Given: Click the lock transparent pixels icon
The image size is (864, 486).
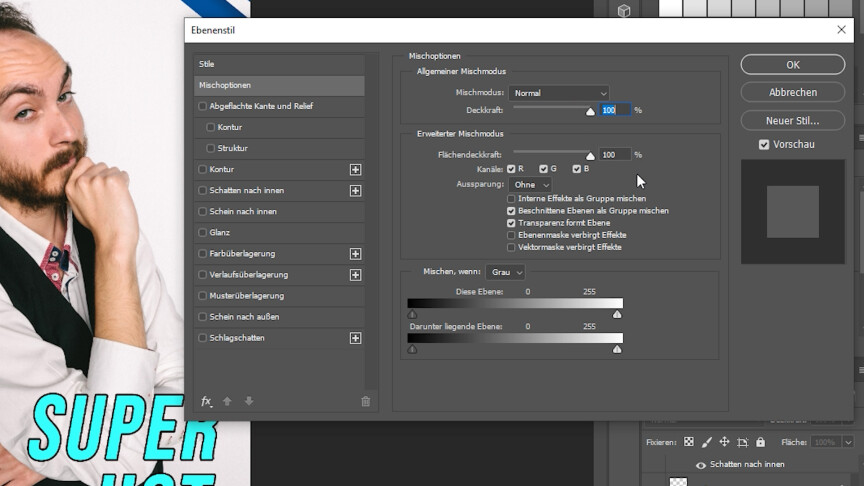Looking at the screenshot, I should pos(688,442).
